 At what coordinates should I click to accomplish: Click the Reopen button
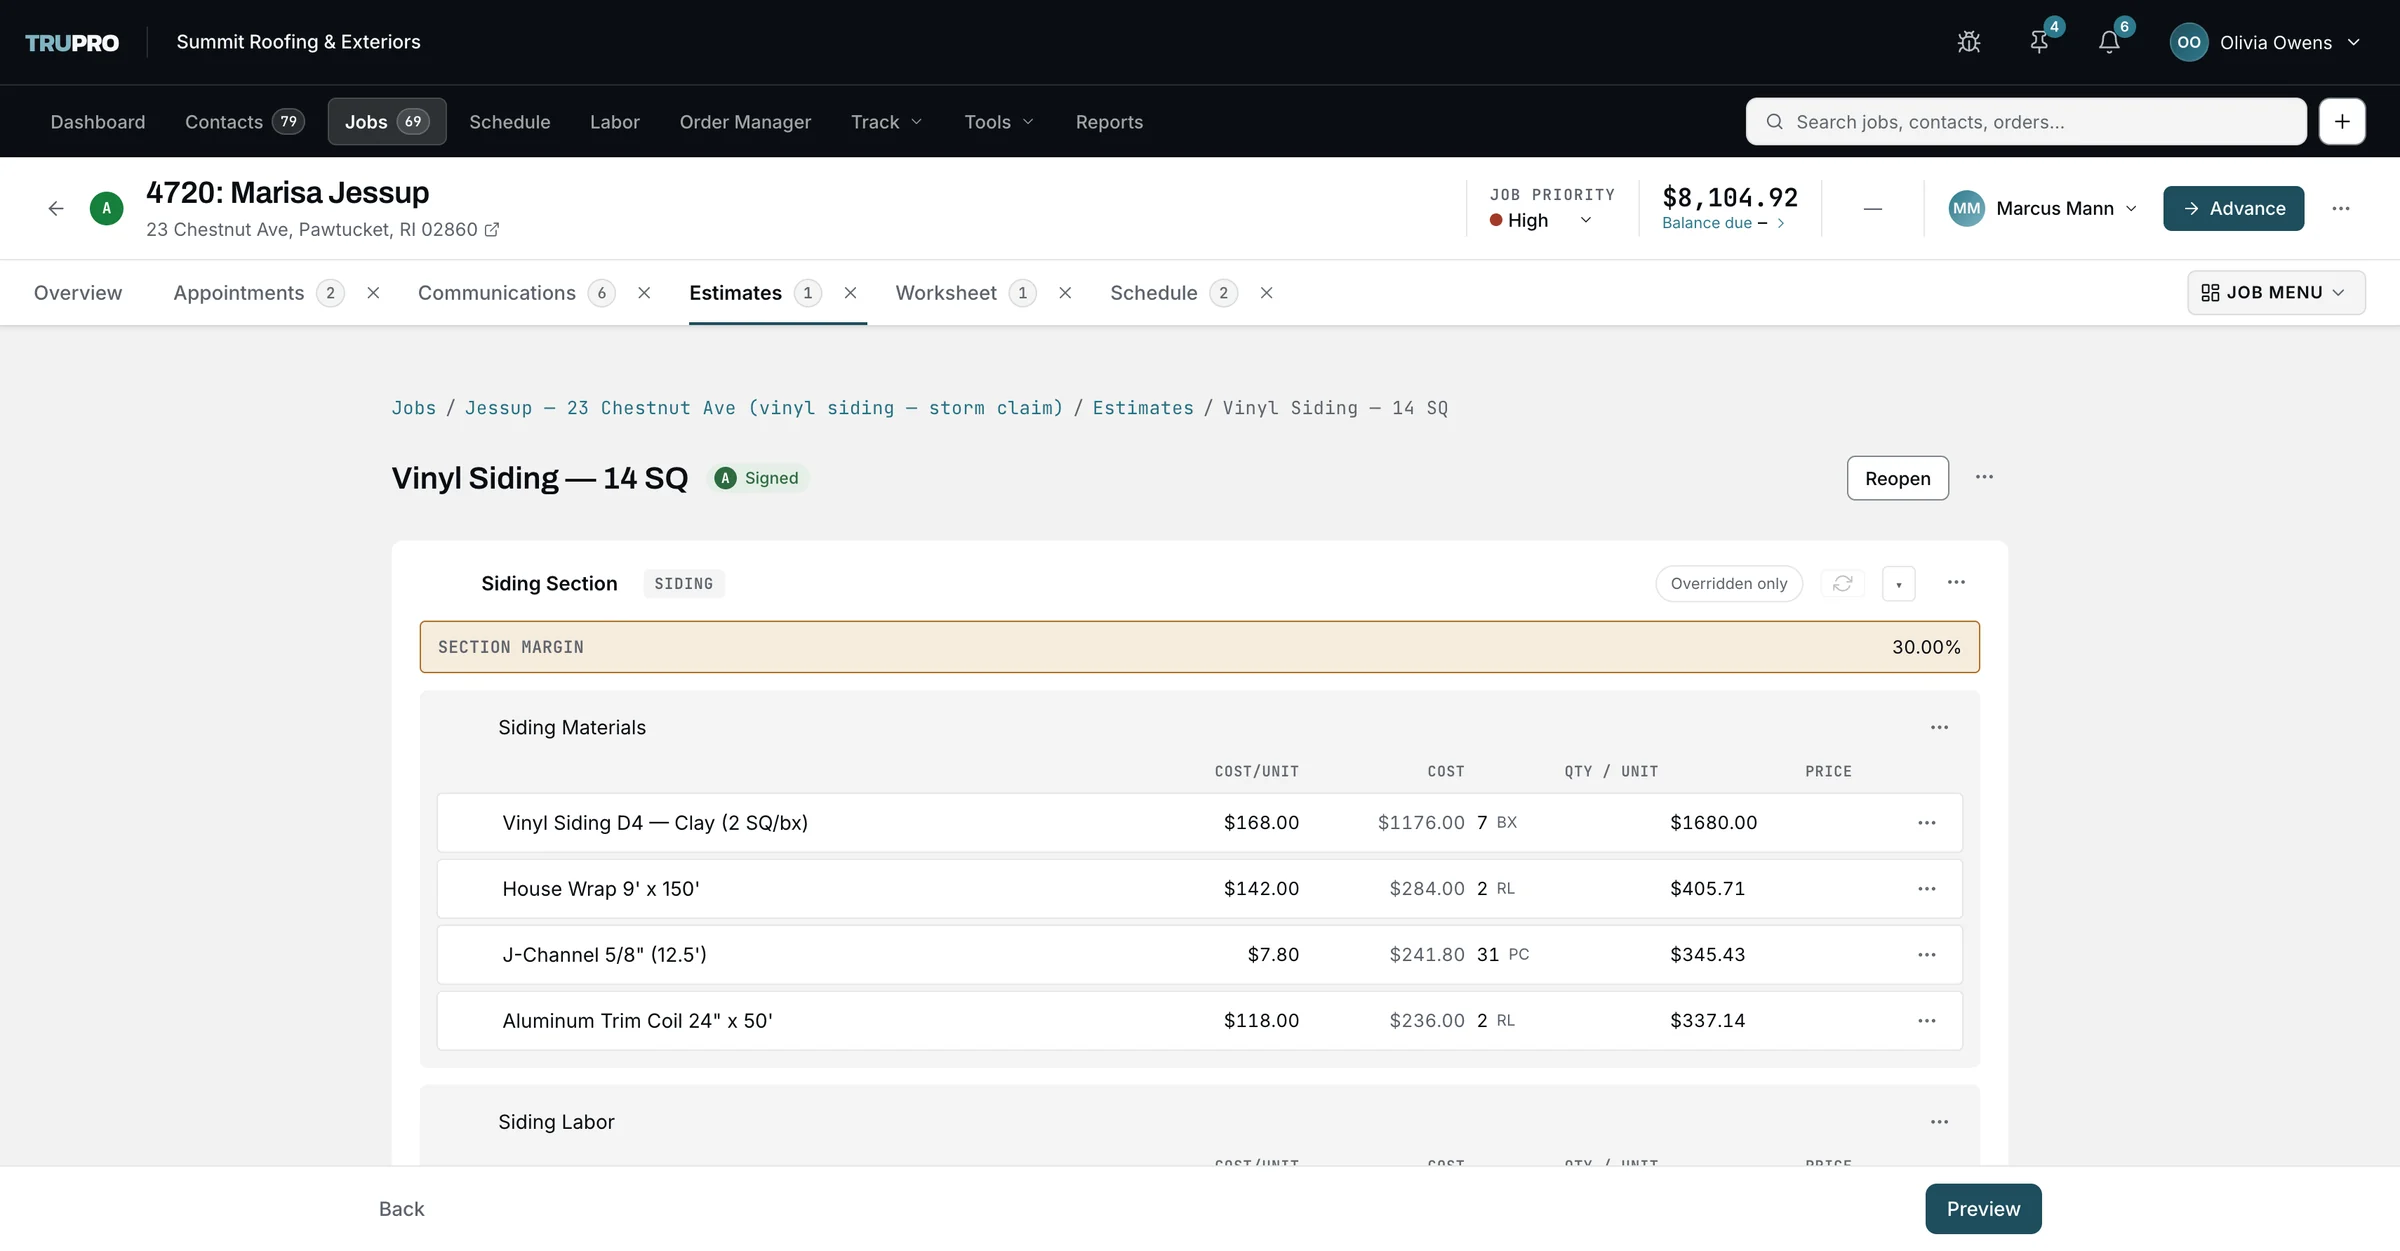pos(1897,478)
